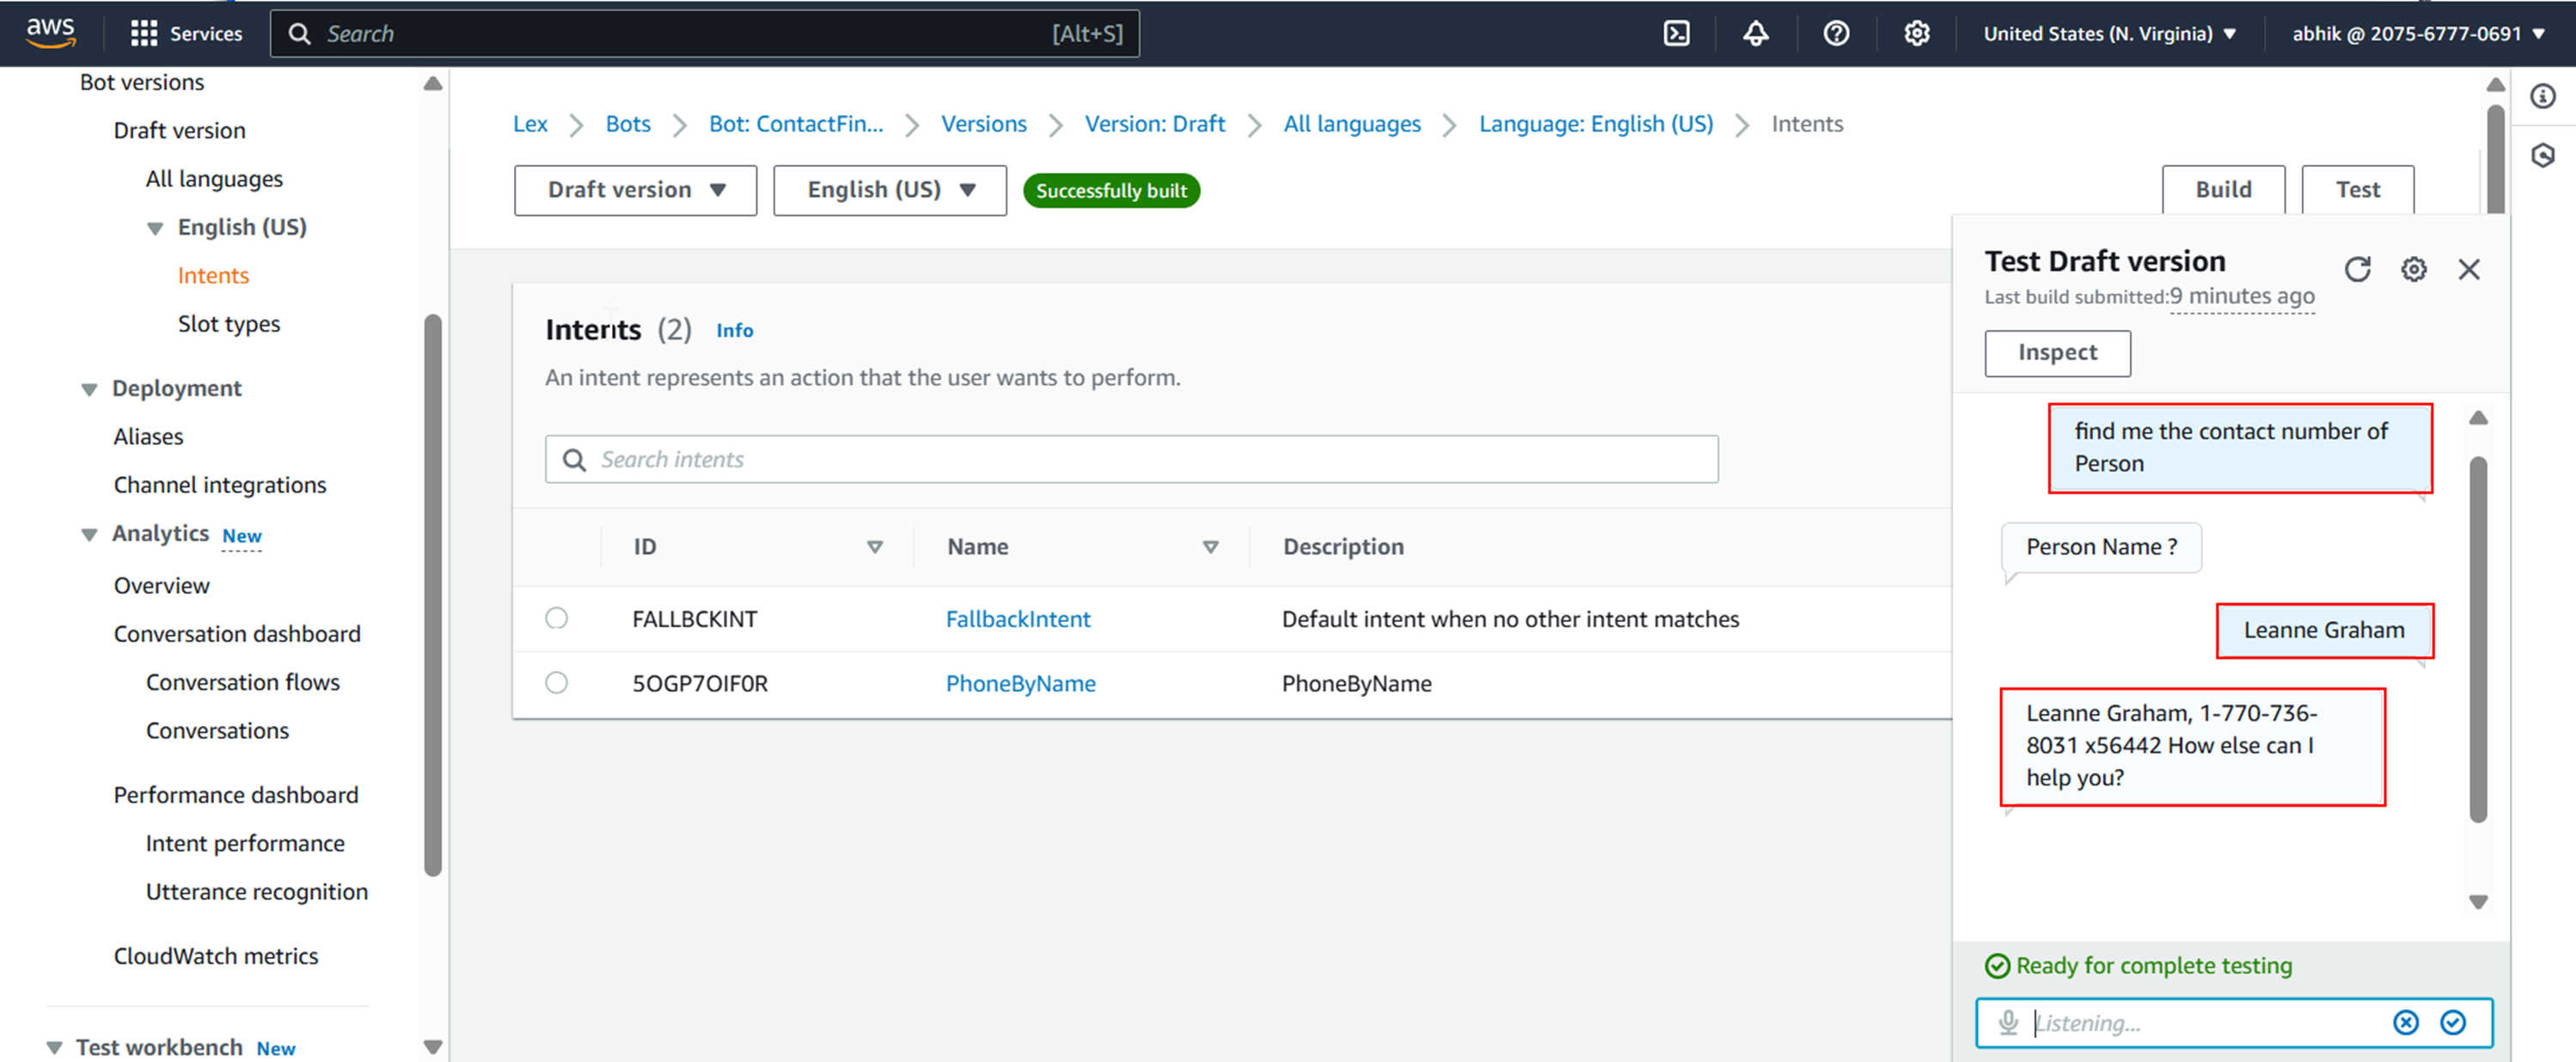
Task: Close the Test Draft version panel
Action: 2469,269
